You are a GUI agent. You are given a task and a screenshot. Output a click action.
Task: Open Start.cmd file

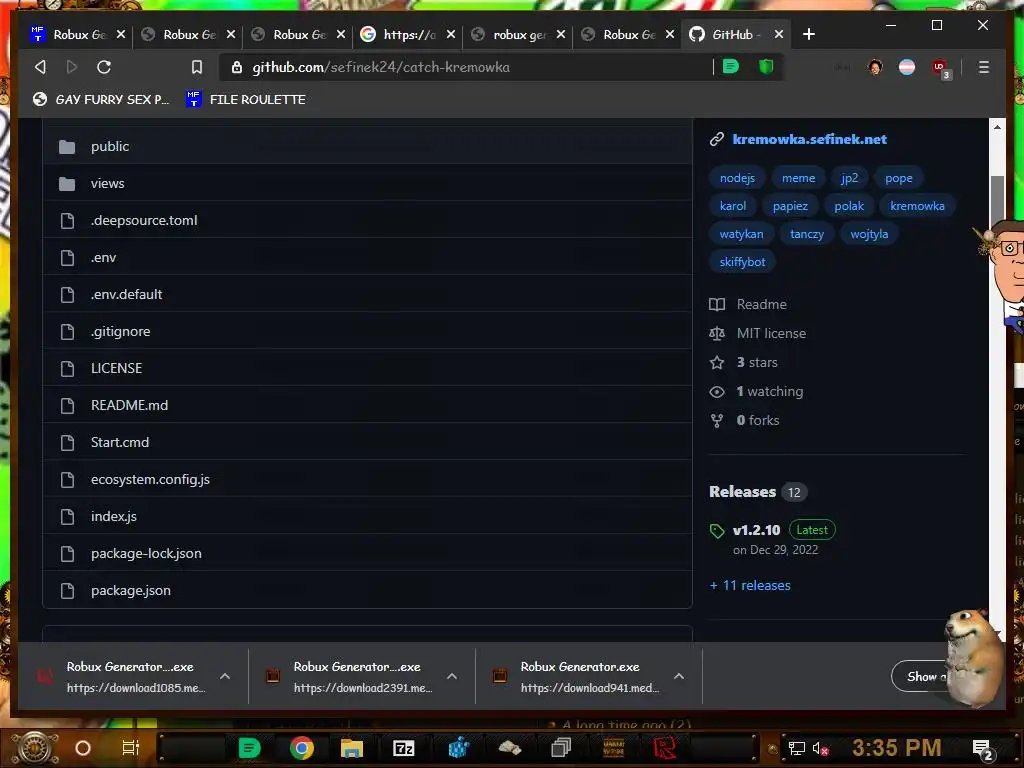pyautogui.click(x=120, y=443)
